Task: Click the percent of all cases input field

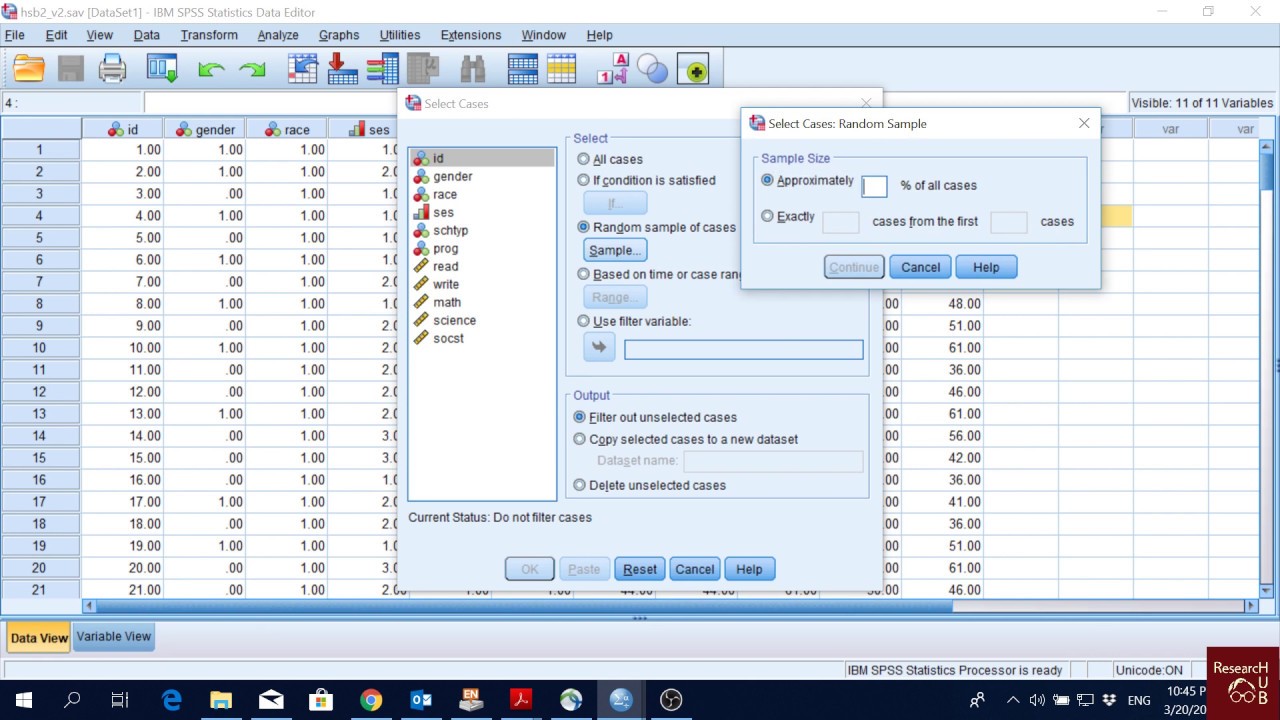Action: pyautogui.click(x=874, y=186)
